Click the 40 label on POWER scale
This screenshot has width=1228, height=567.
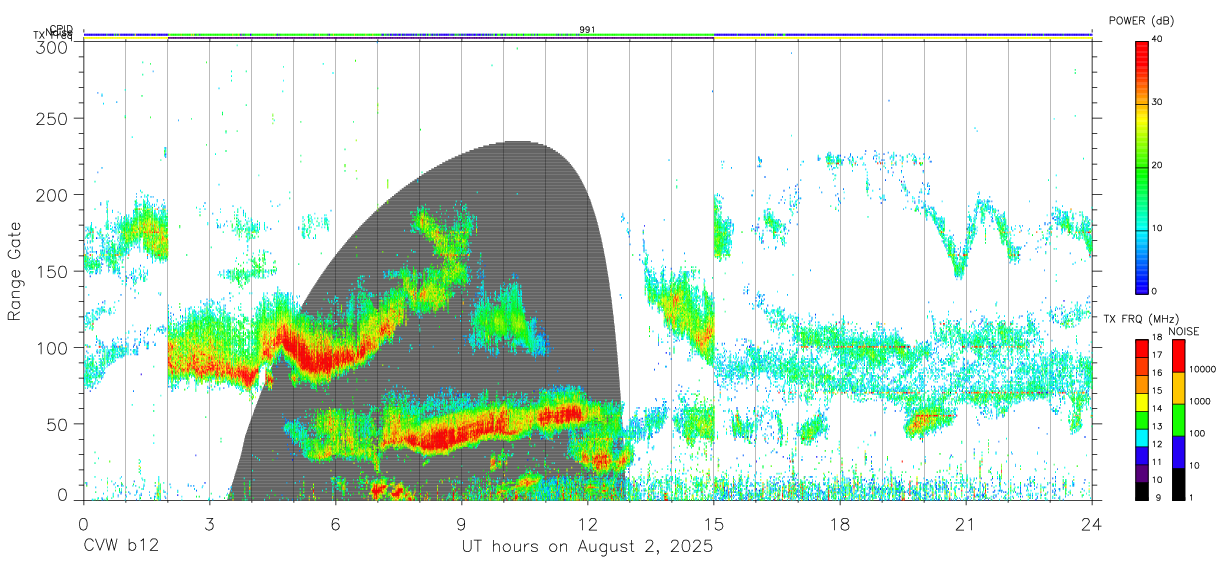coord(1158,40)
